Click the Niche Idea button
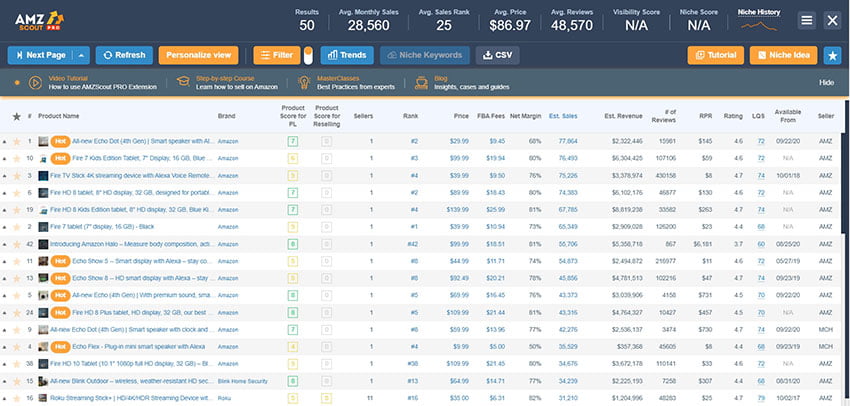Viewport: 850px width, 406px height. click(x=783, y=55)
